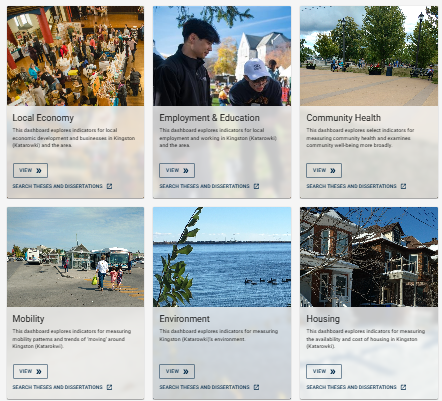View the Housing dashboard

(x=324, y=371)
